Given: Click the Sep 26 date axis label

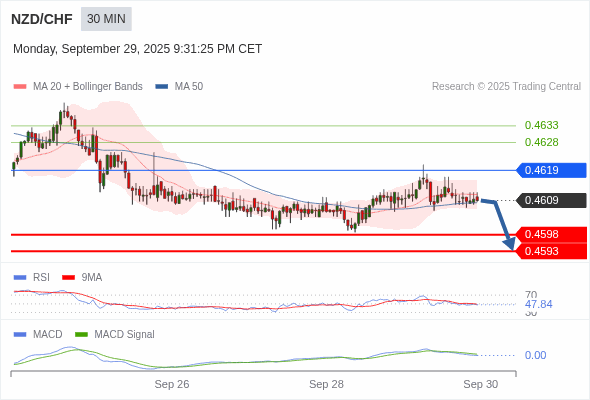Looking at the screenshot, I should [172, 384].
